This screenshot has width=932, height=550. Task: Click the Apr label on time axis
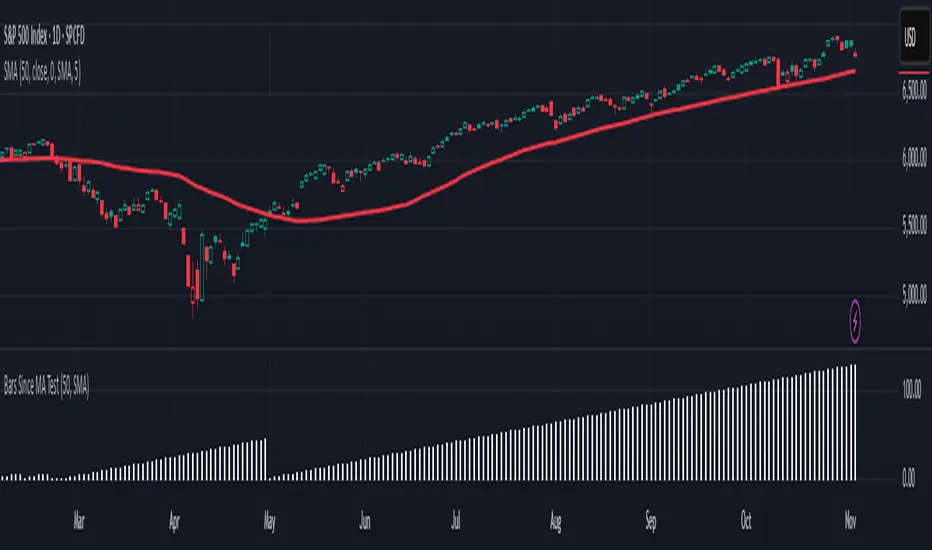(178, 522)
